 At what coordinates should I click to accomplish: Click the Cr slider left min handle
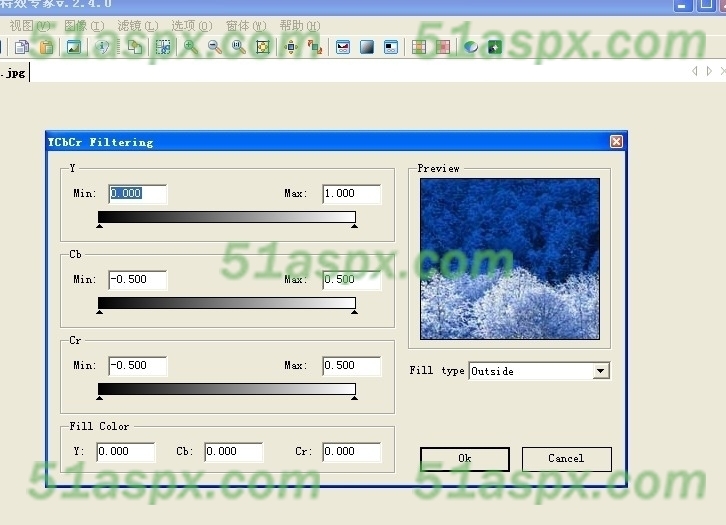[100, 398]
